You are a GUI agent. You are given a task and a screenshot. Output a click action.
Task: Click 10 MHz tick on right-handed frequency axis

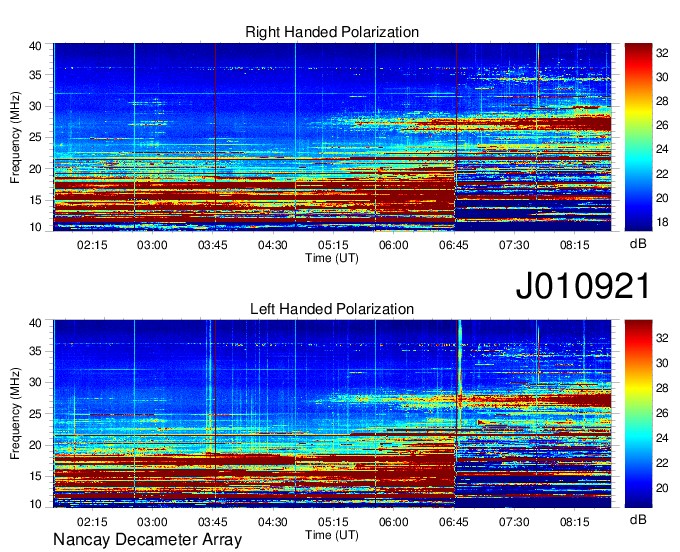point(36,227)
